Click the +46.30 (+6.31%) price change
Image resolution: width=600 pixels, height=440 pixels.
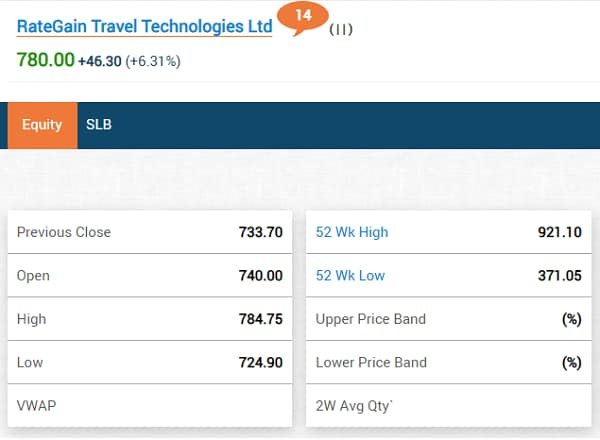pos(129,61)
